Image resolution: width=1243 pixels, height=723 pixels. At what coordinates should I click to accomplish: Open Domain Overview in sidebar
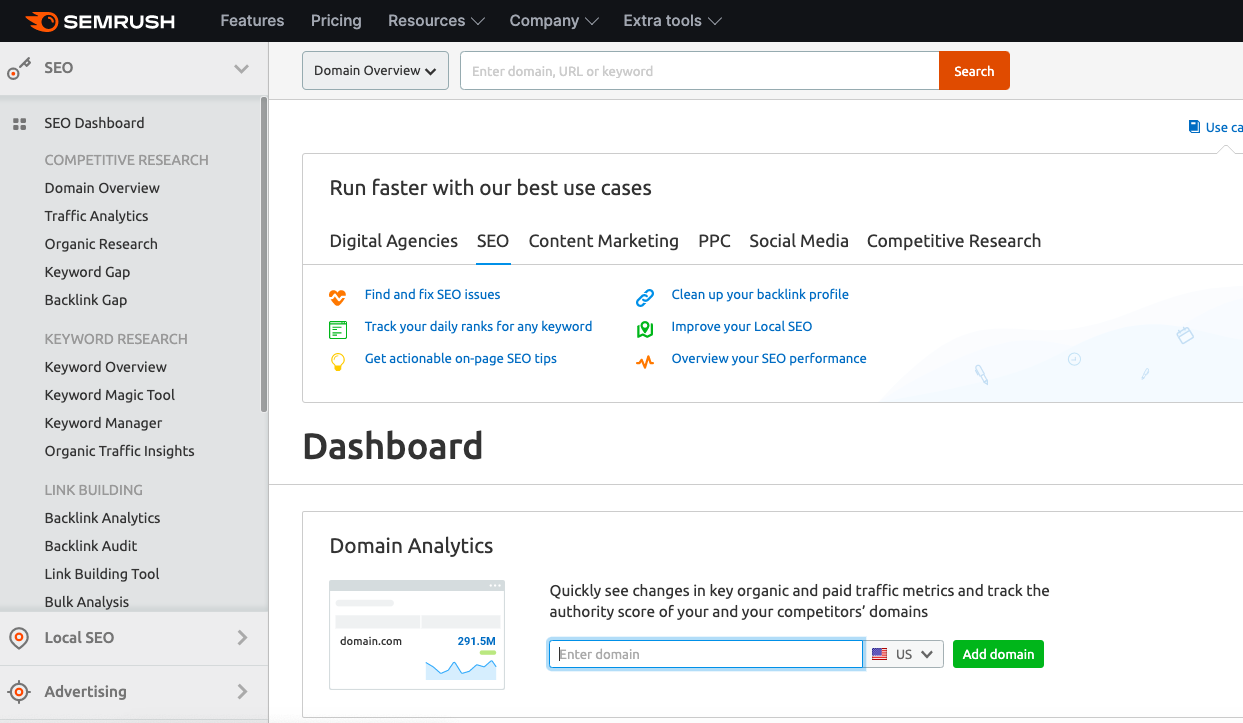coord(102,188)
